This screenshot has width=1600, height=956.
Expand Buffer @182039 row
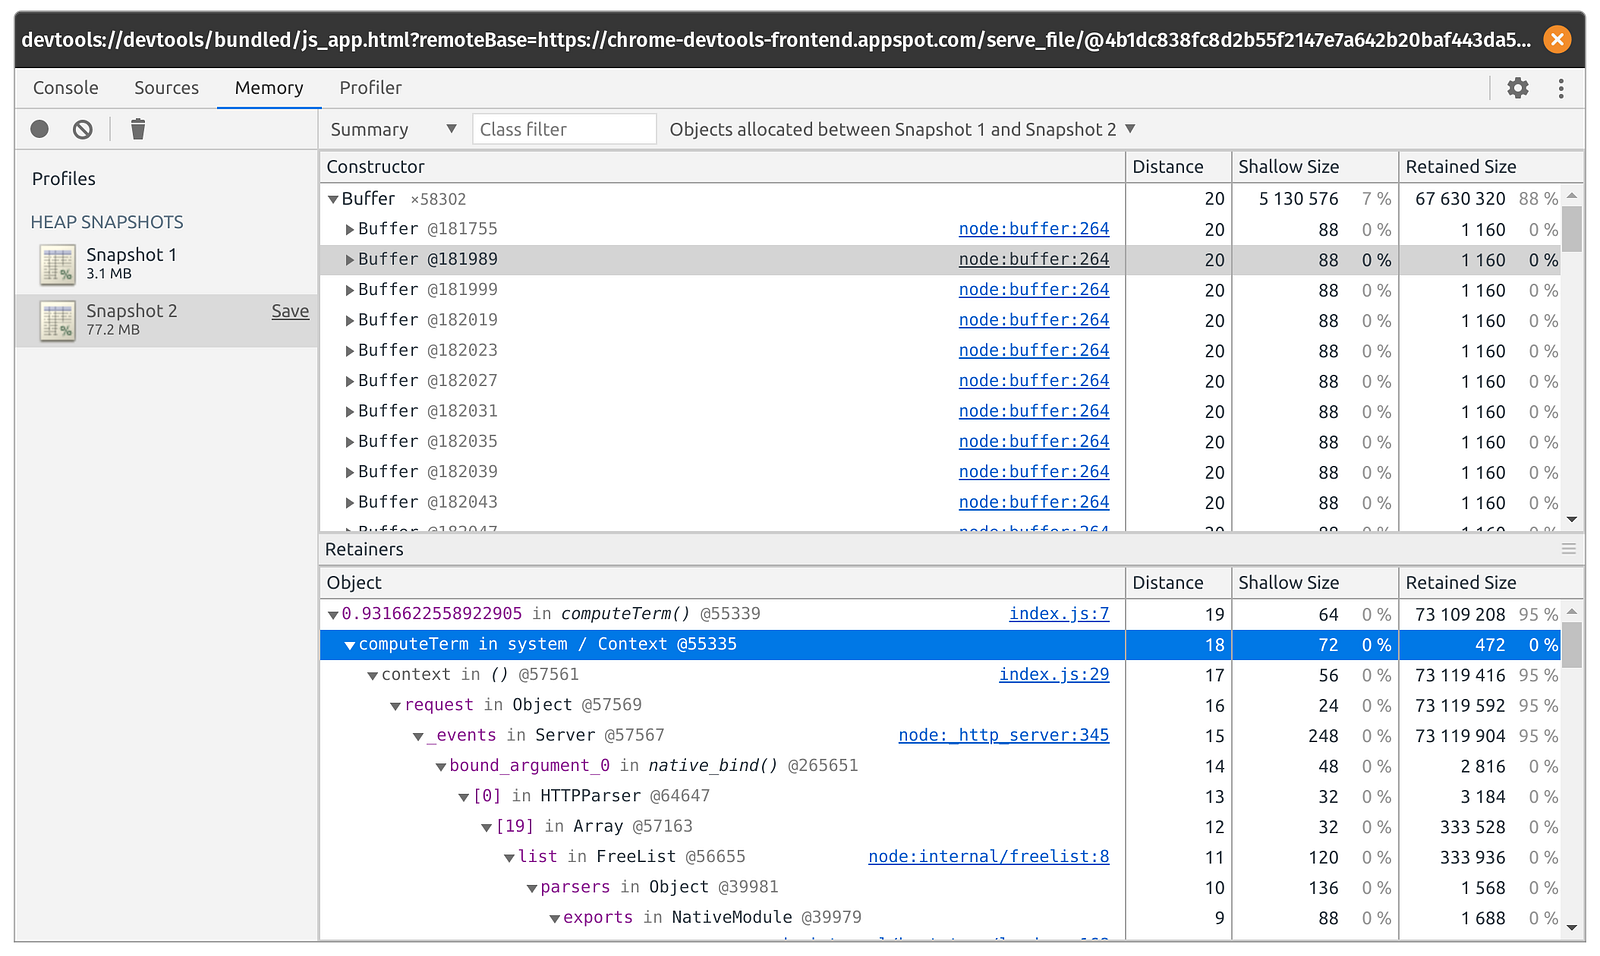coord(350,472)
